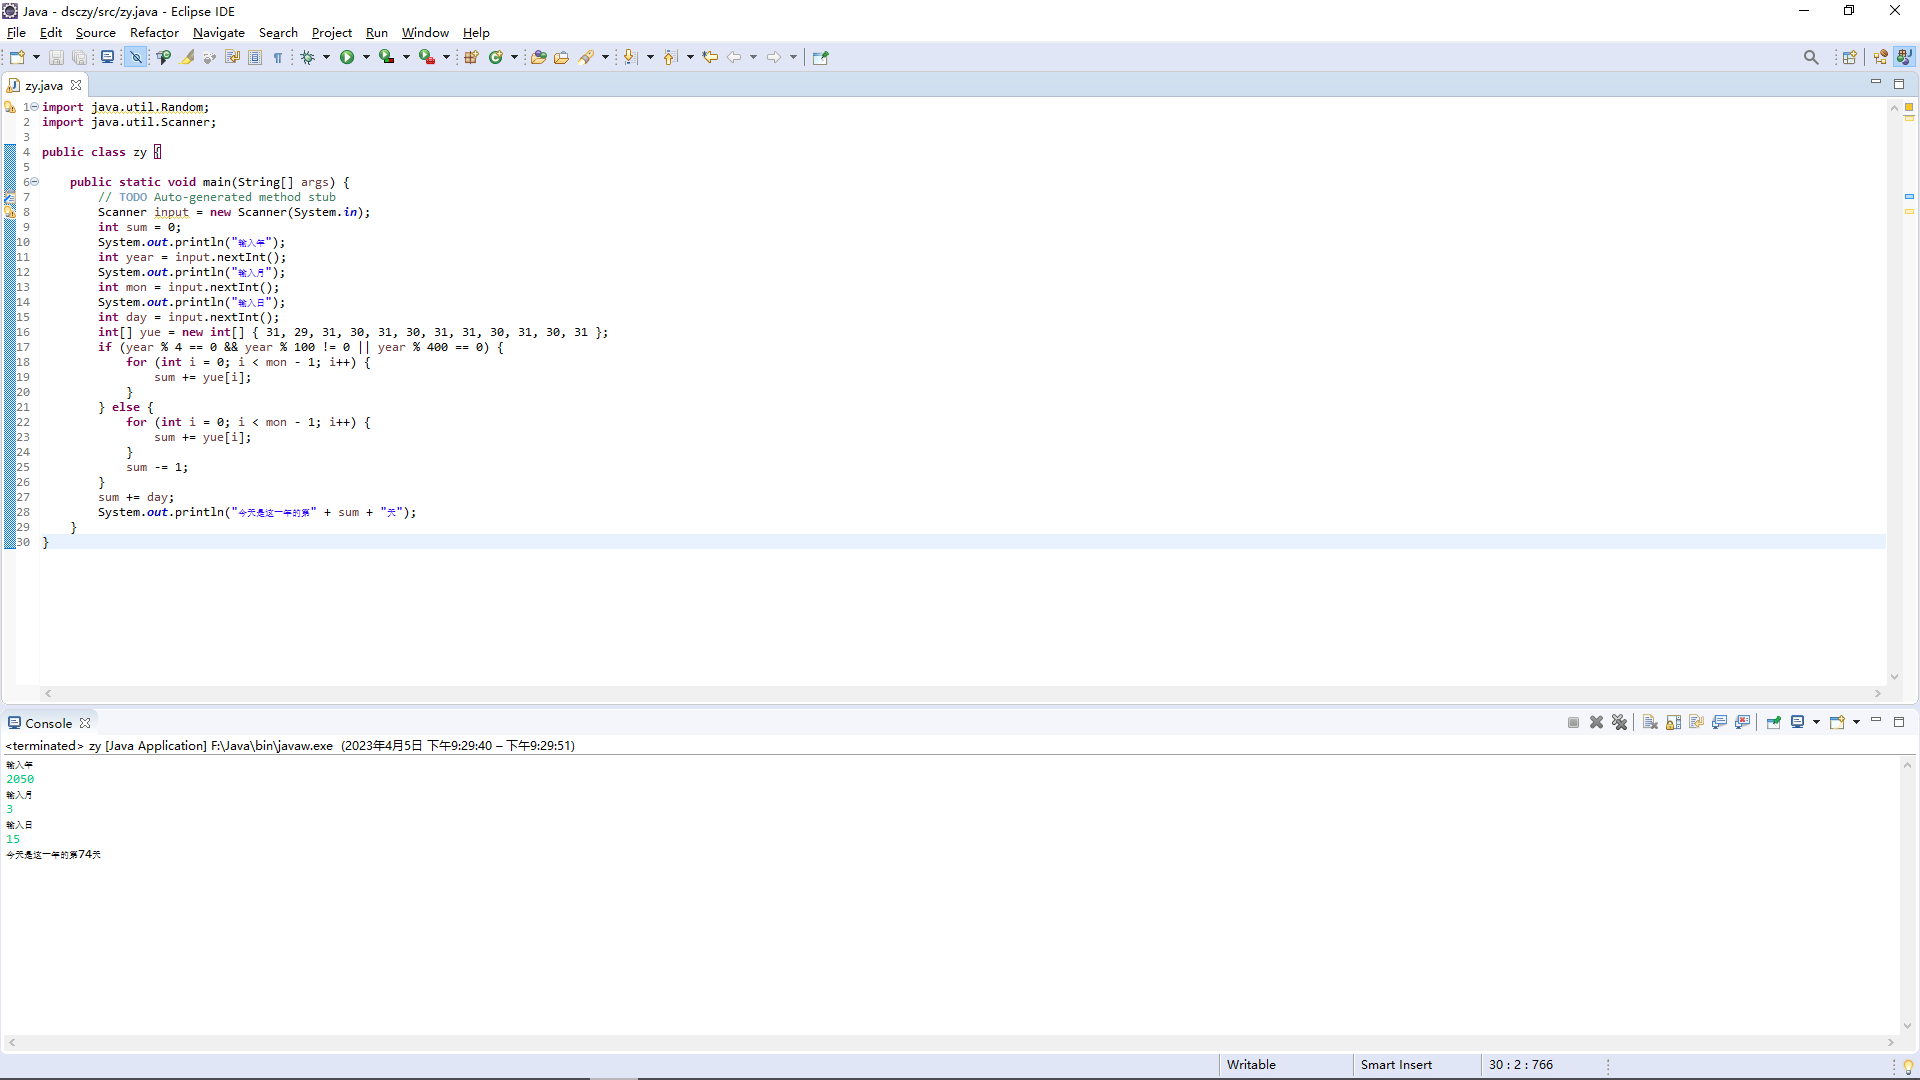Click the toolbar Search magnifier icon
Viewport: 1920px width, 1080px height.
click(1811, 57)
